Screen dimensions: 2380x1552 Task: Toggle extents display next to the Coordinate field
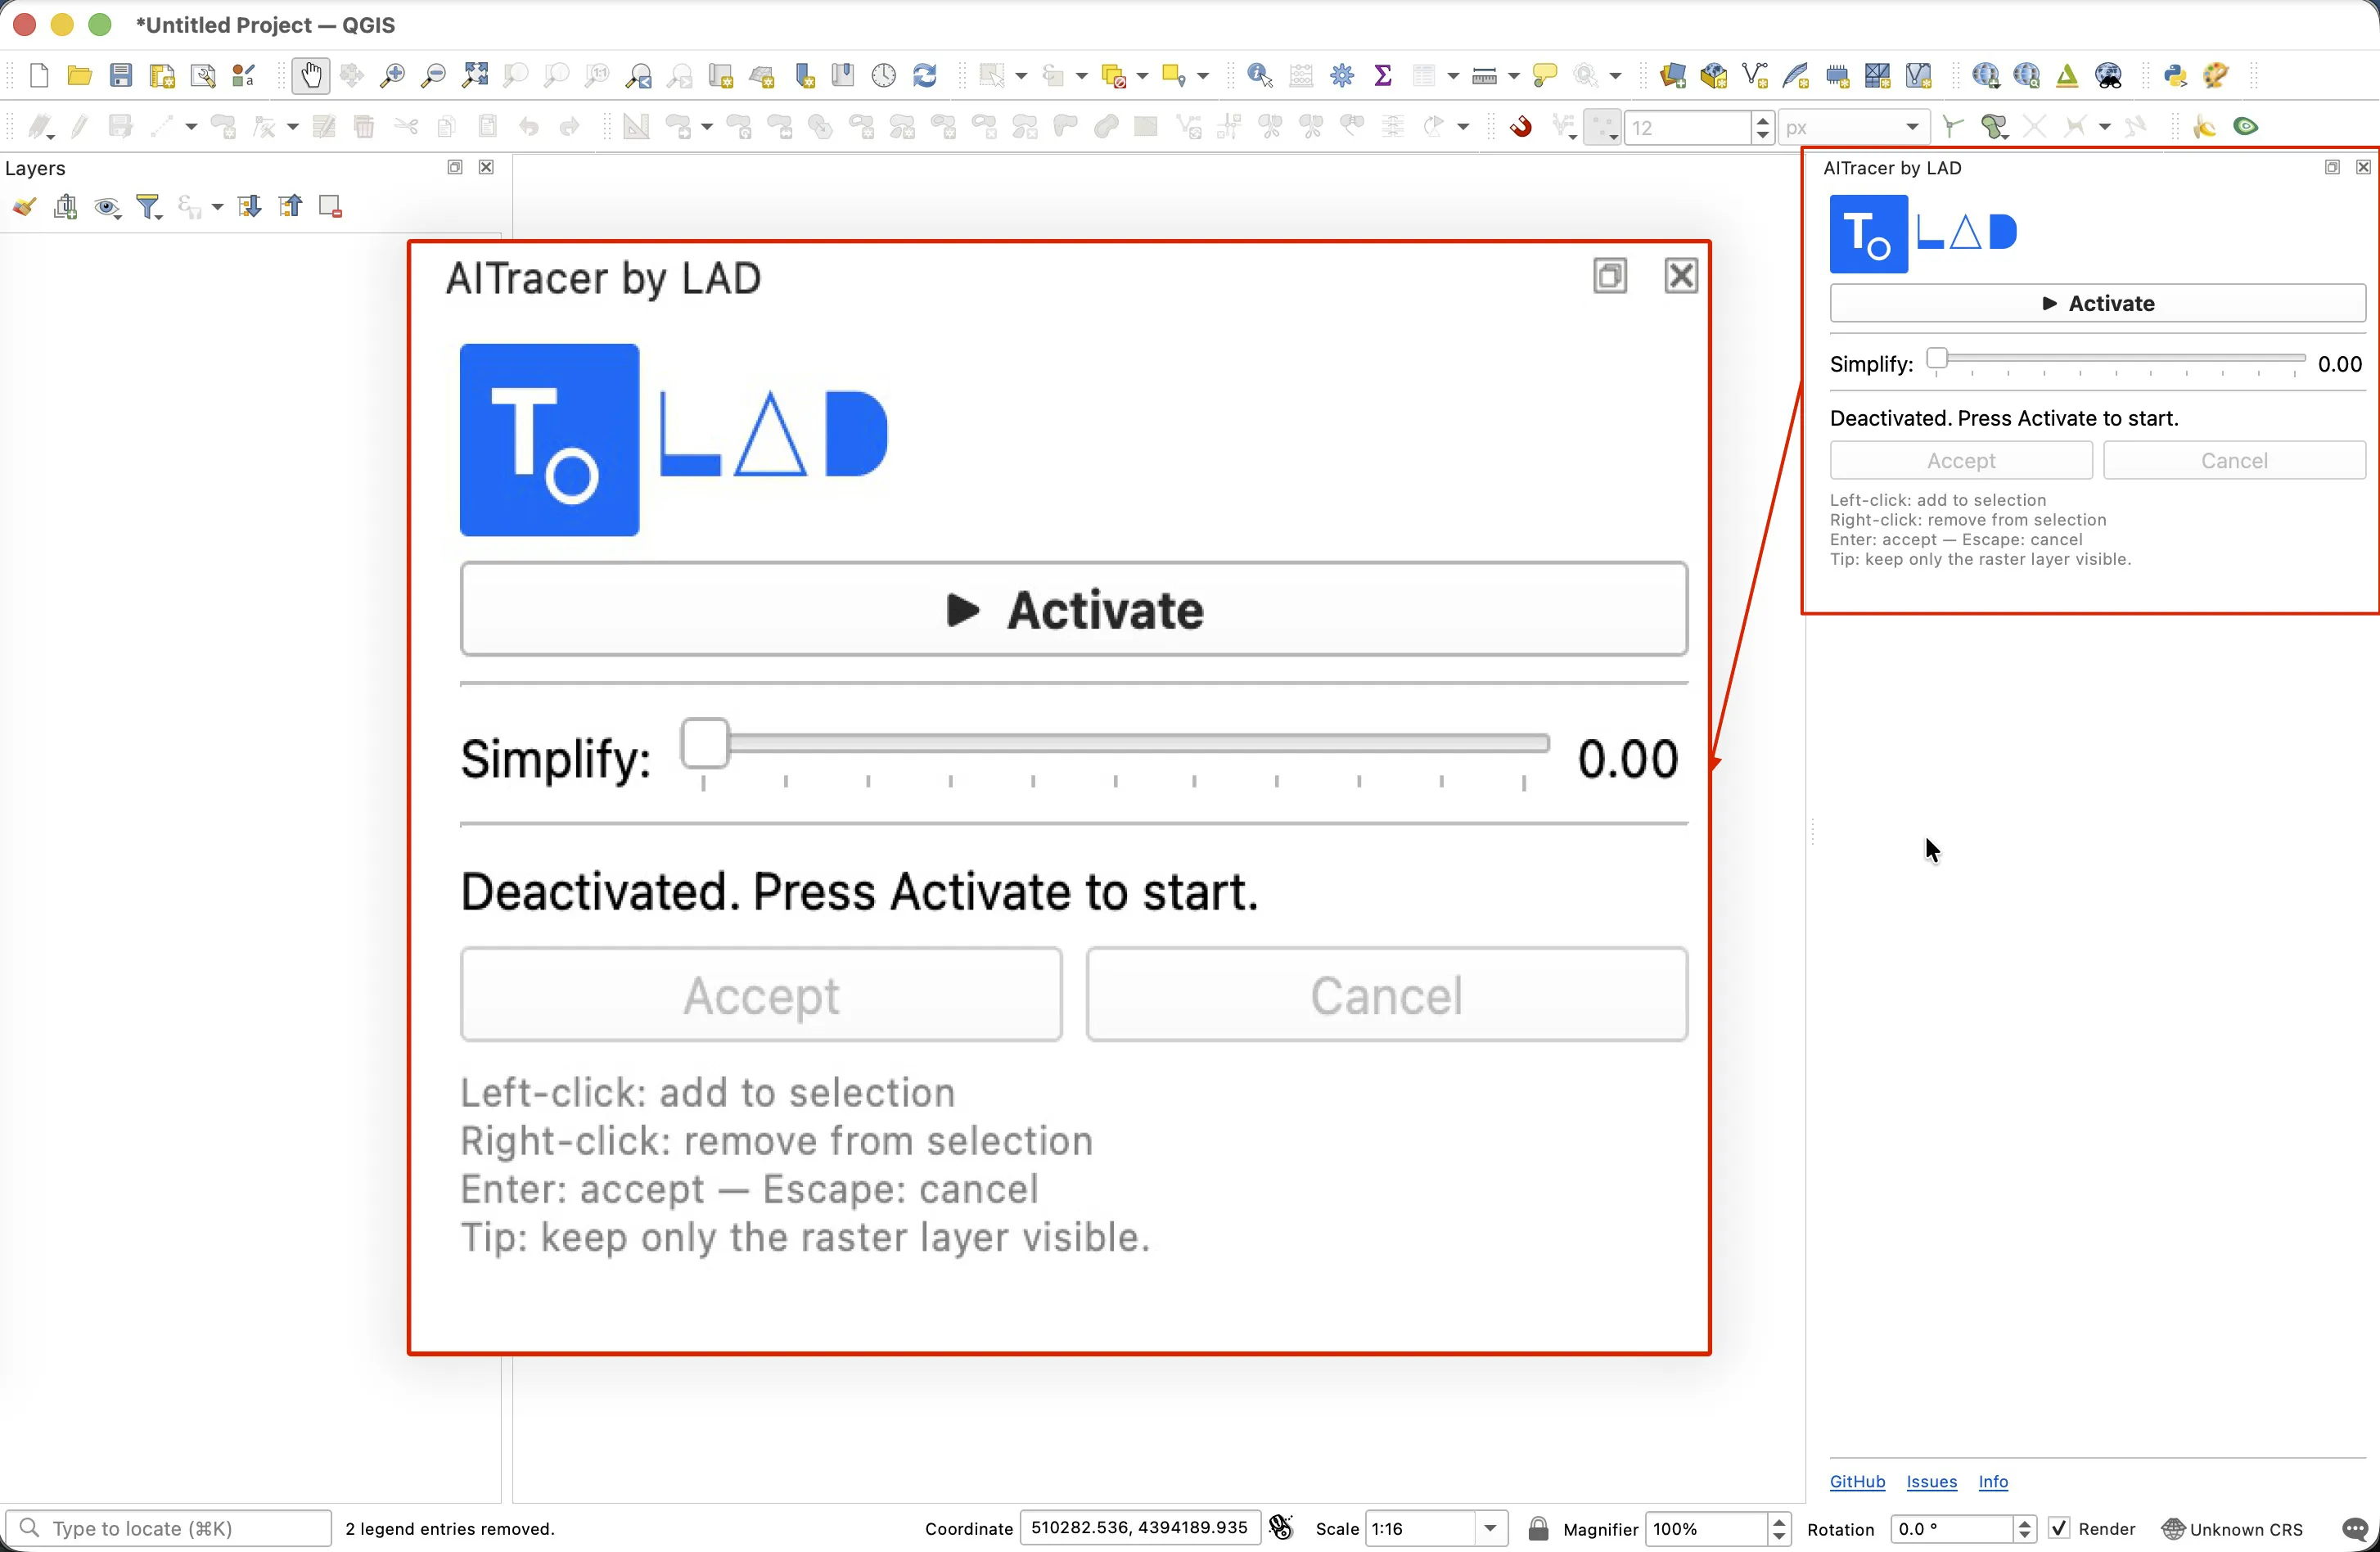point(1281,1528)
